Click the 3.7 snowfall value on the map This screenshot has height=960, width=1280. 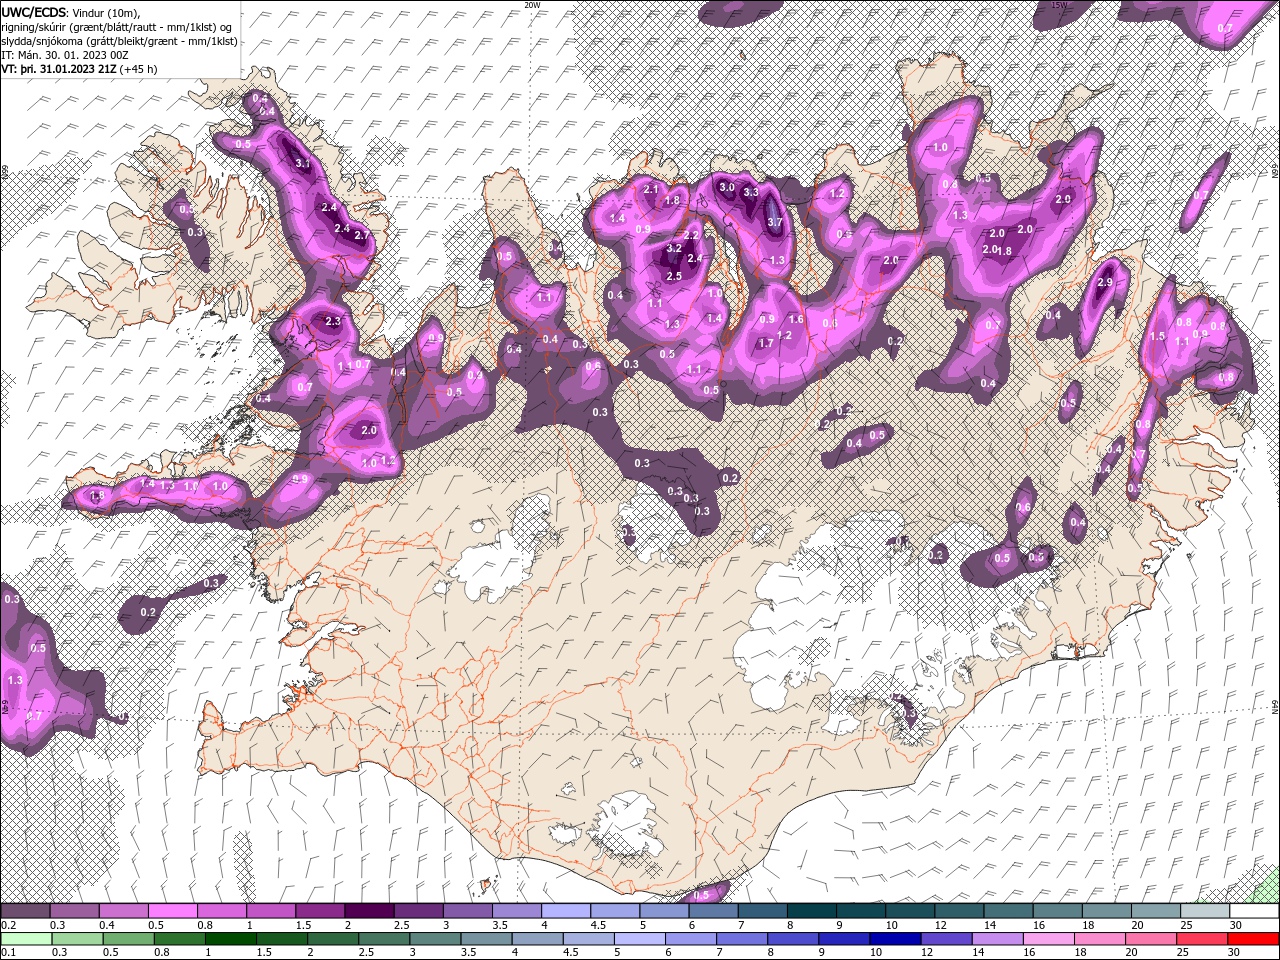click(775, 222)
